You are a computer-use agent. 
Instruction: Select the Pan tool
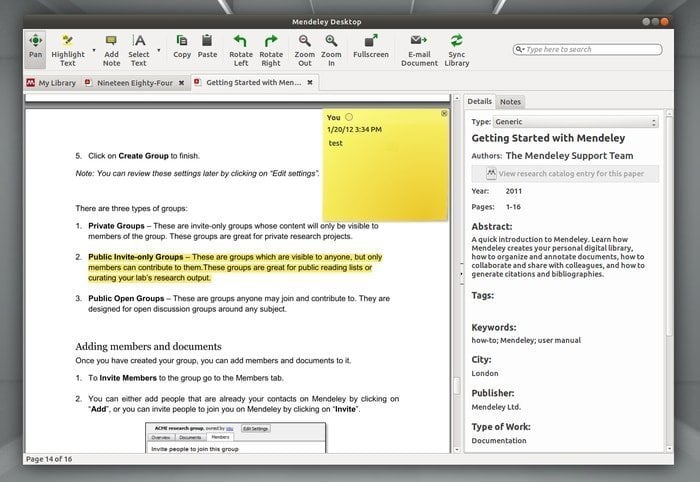tap(35, 49)
